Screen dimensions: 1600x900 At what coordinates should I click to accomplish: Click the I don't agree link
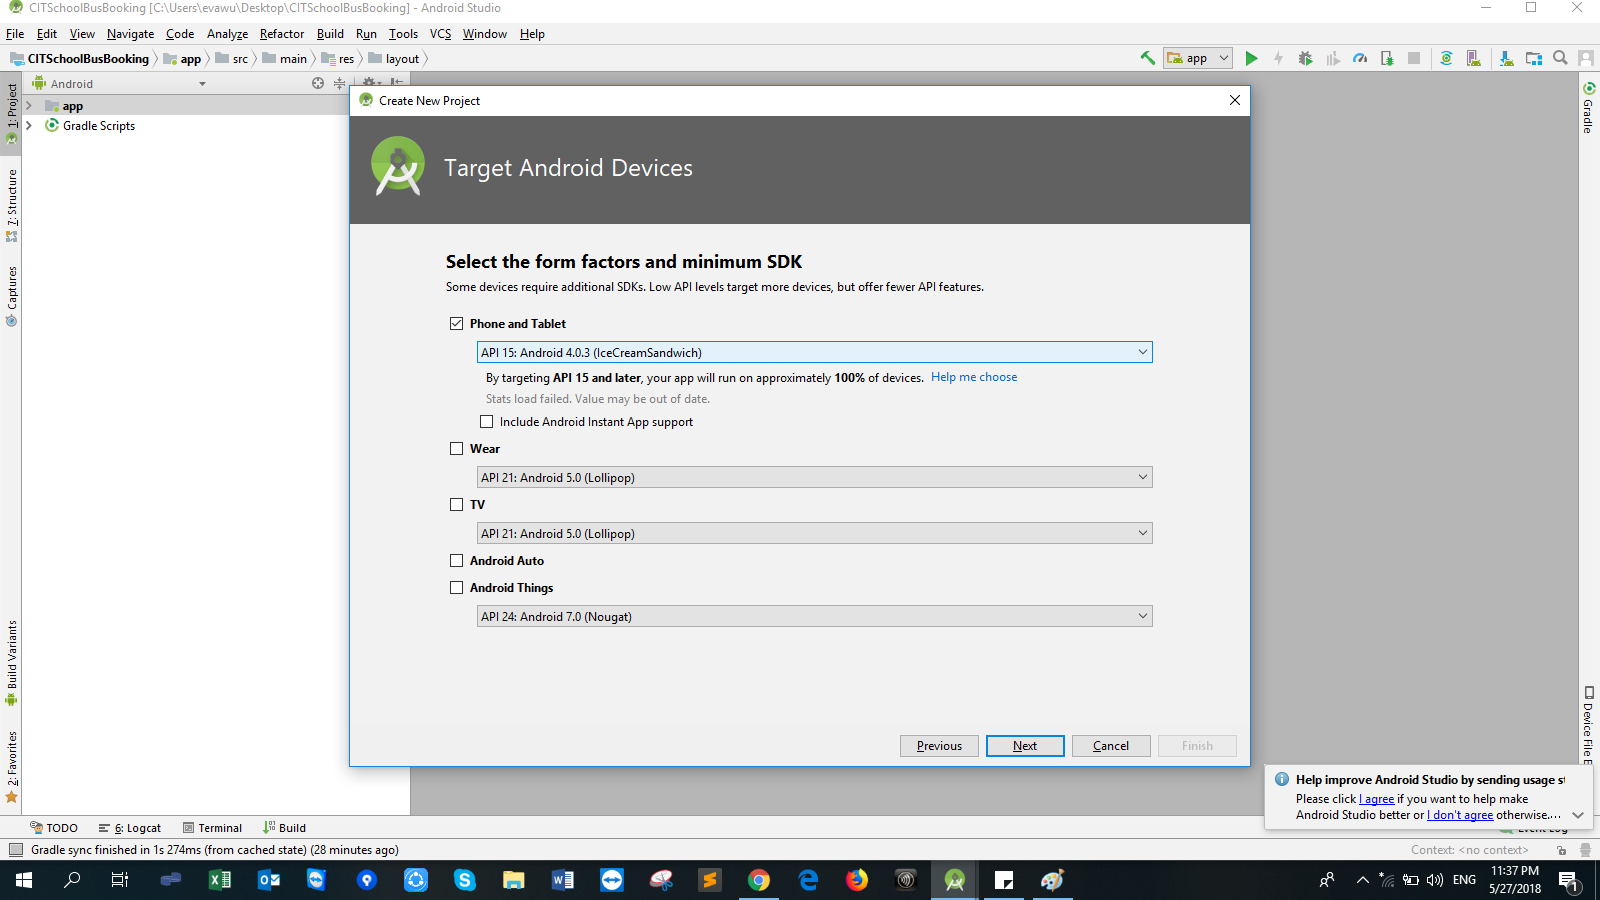pos(1460,815)
